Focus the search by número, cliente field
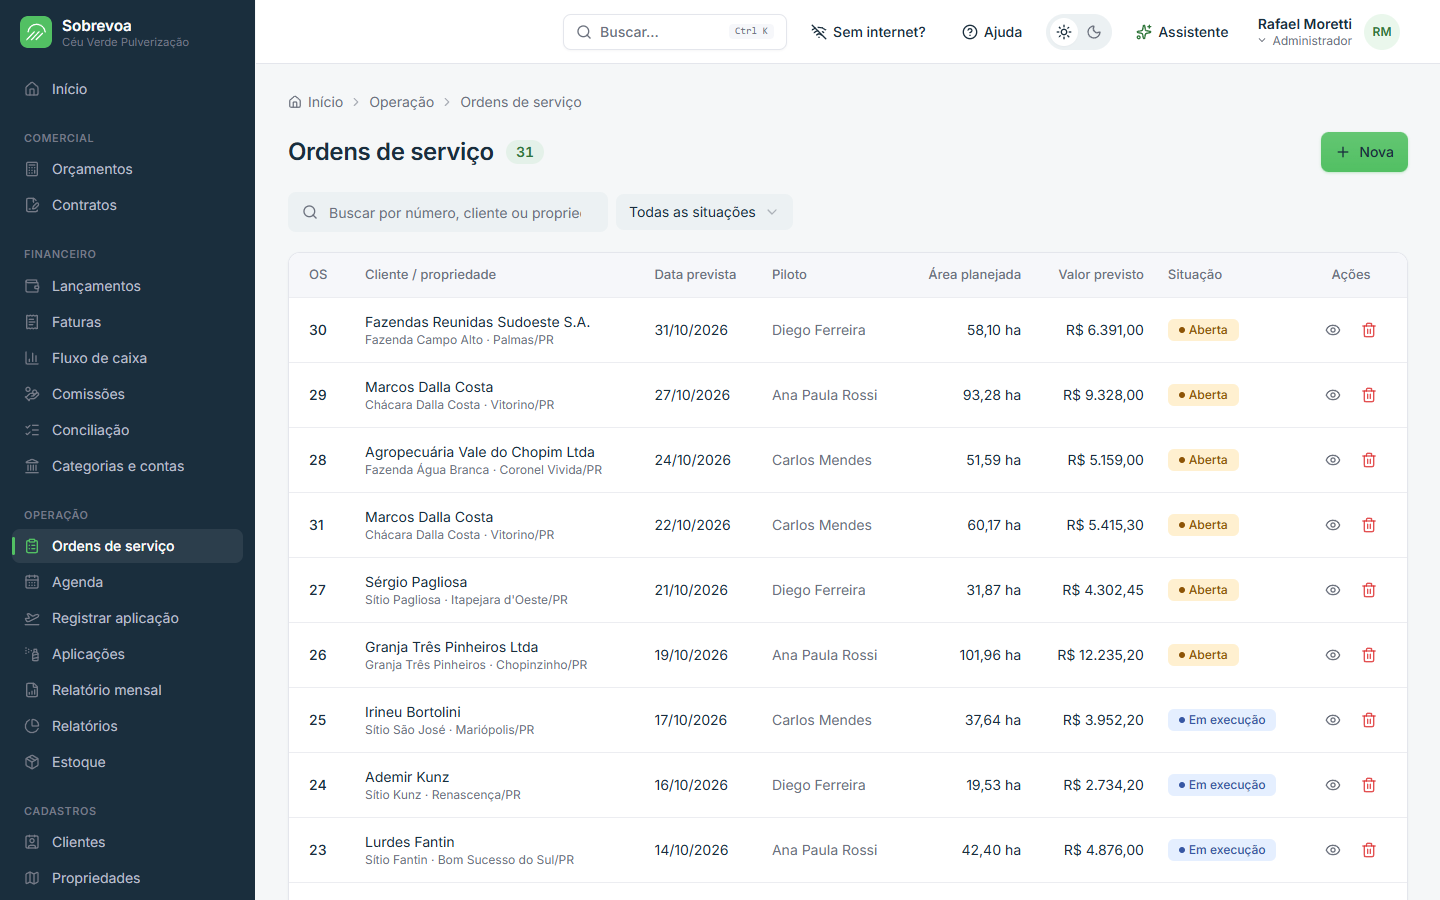 coord(448,212)
